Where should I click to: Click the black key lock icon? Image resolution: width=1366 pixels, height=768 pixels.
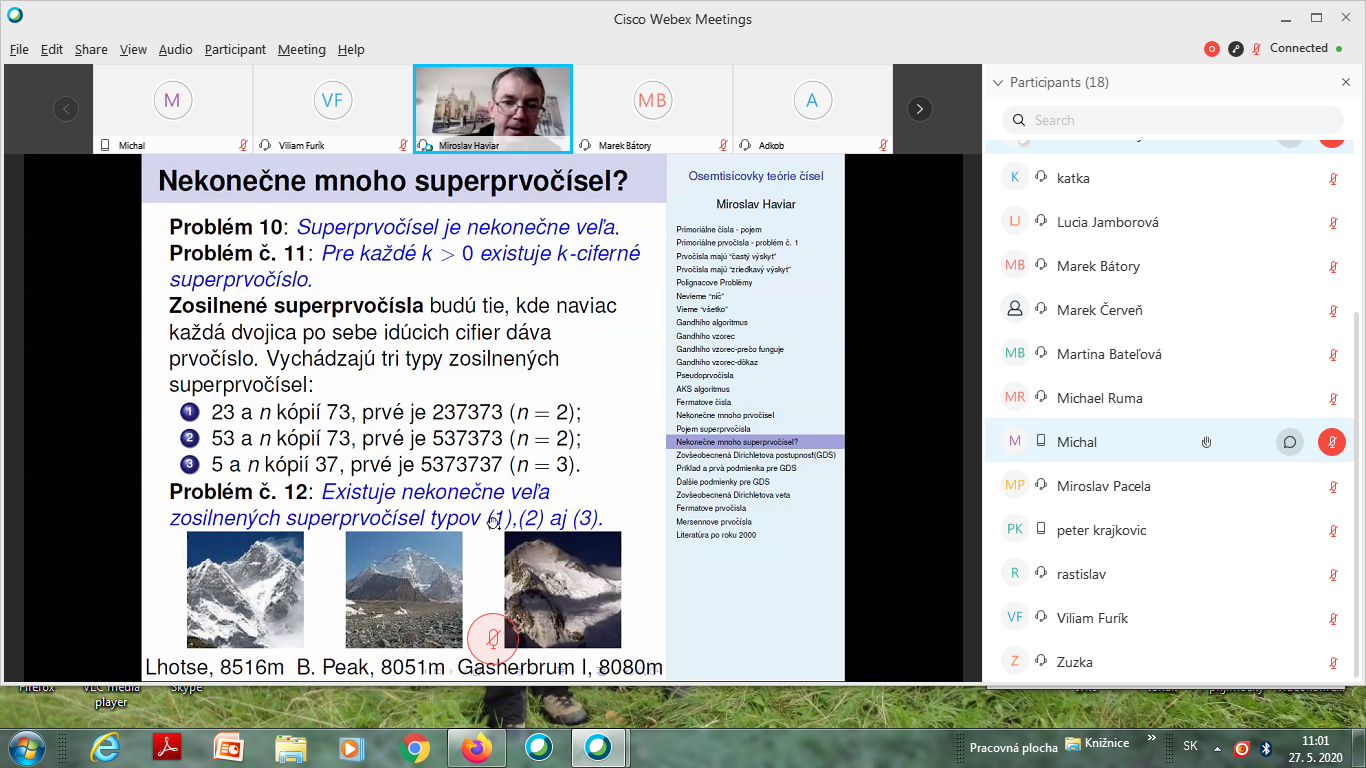pos(1236,48)
